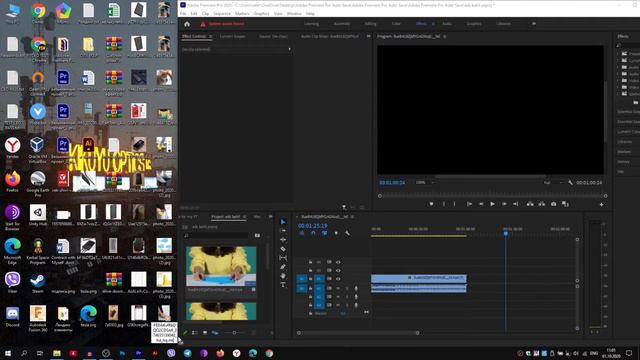640x360 pixels.
Task: Toggle A1 source patching button
Action: pos(302,288)
